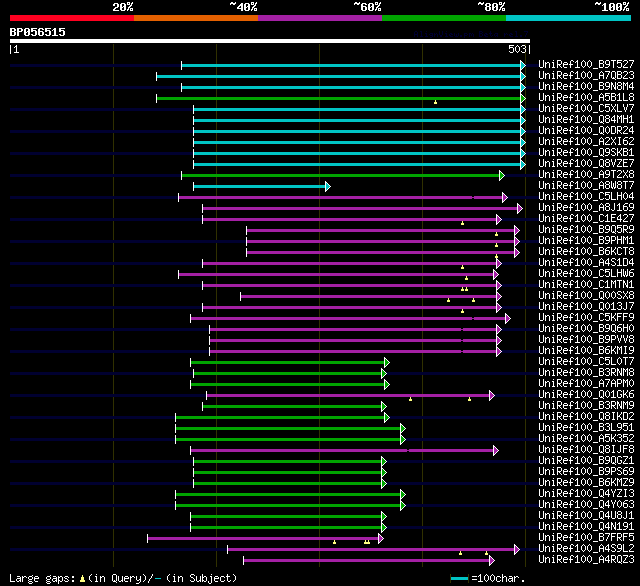640x586 pixels.
Task: Select the UniRef100_B3RNM8 label
Action: click(x=586, y=373)
